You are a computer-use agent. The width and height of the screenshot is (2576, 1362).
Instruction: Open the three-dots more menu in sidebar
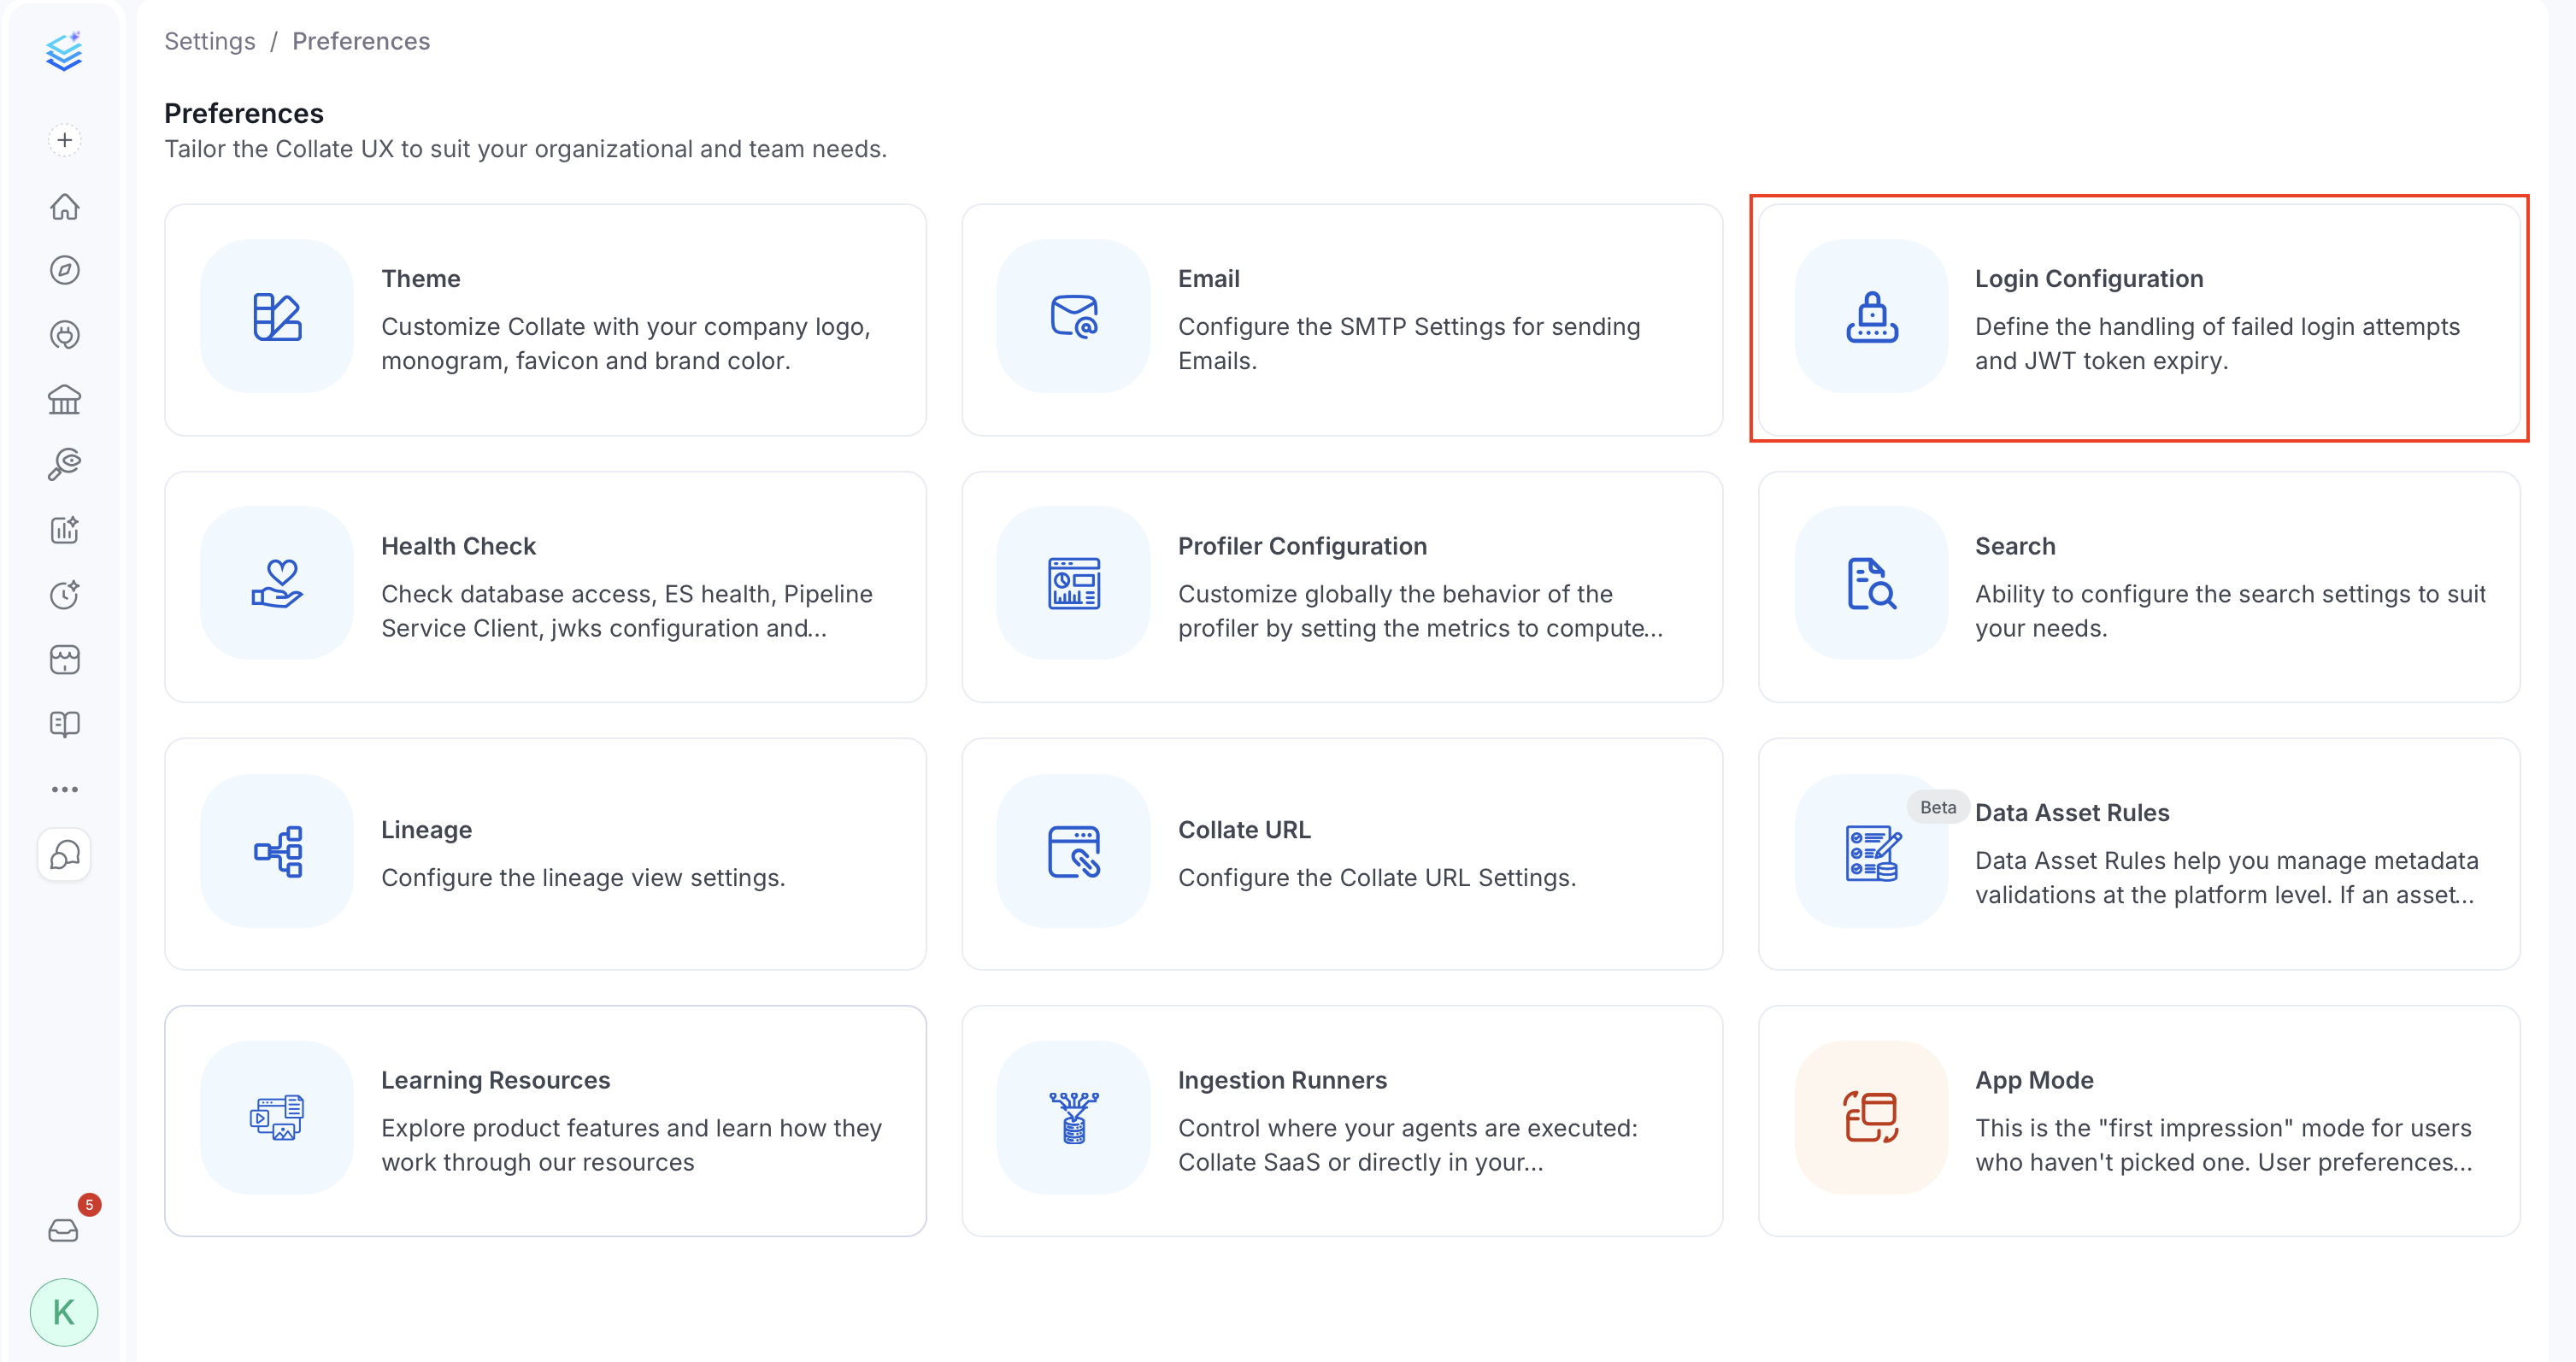coord(64,789)
